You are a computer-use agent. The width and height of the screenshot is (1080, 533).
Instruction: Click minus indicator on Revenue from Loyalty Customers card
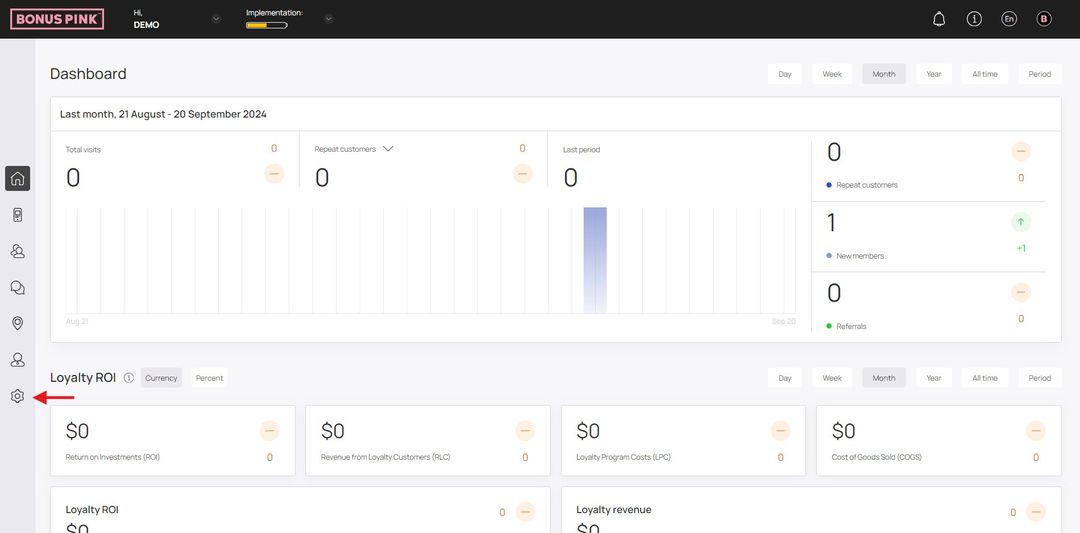[x=525, y=431]
